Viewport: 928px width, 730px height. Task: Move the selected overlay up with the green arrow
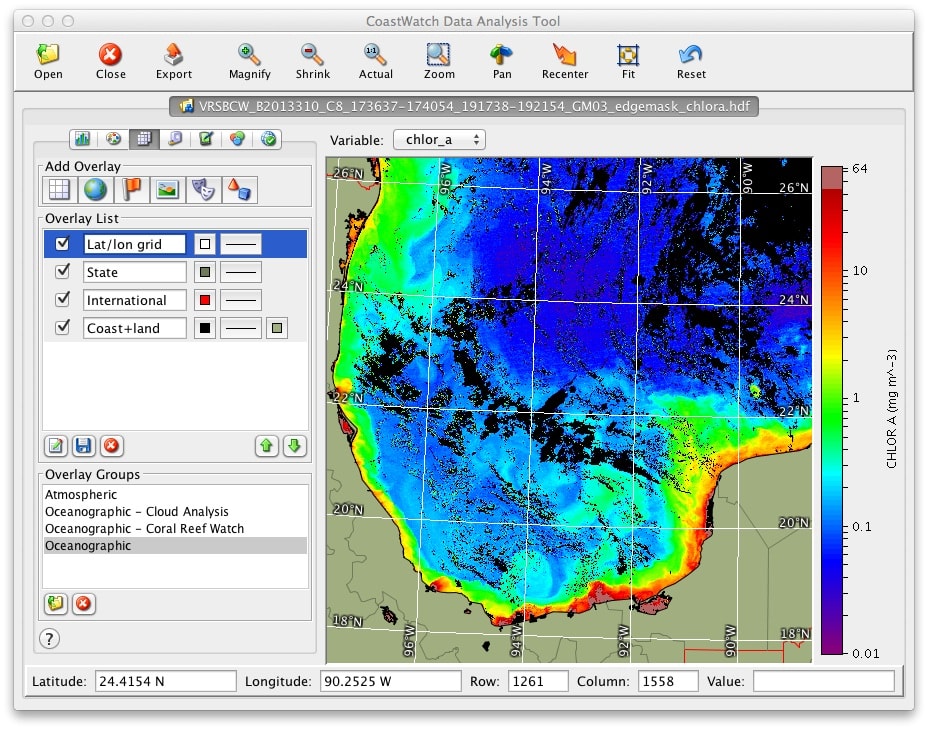click(x=267, y=446)
